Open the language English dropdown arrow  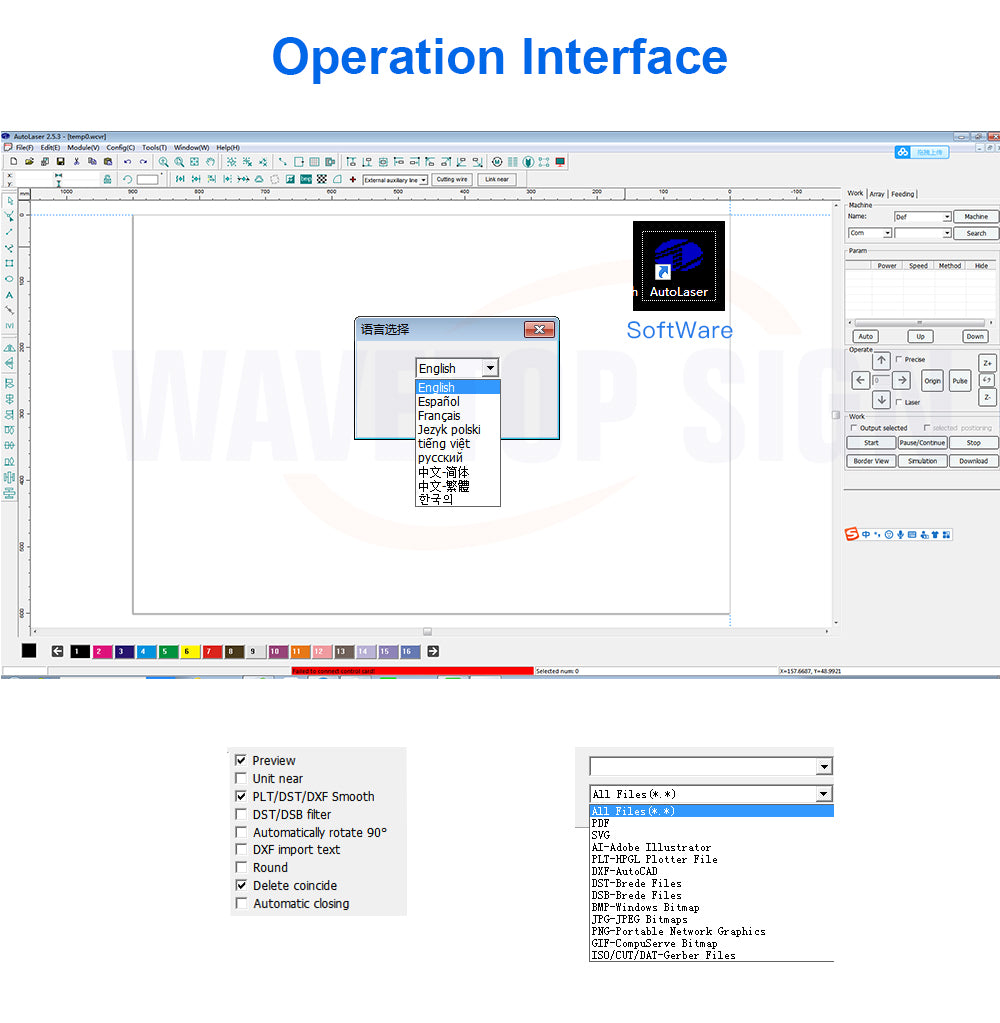point(491,368)
